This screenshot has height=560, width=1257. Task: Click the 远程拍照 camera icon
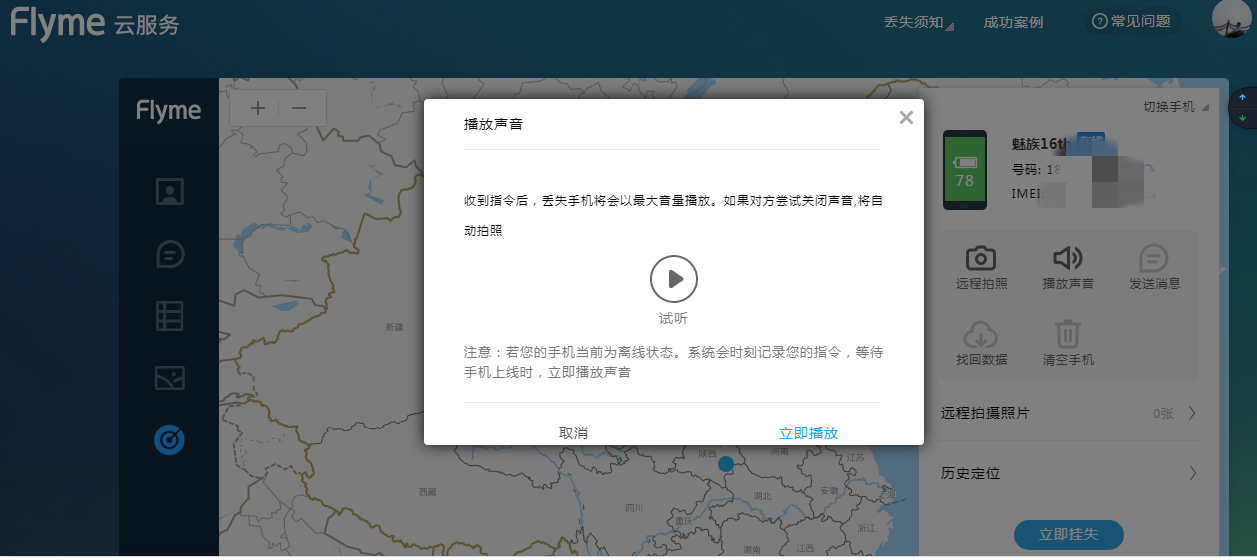[981, 258]
